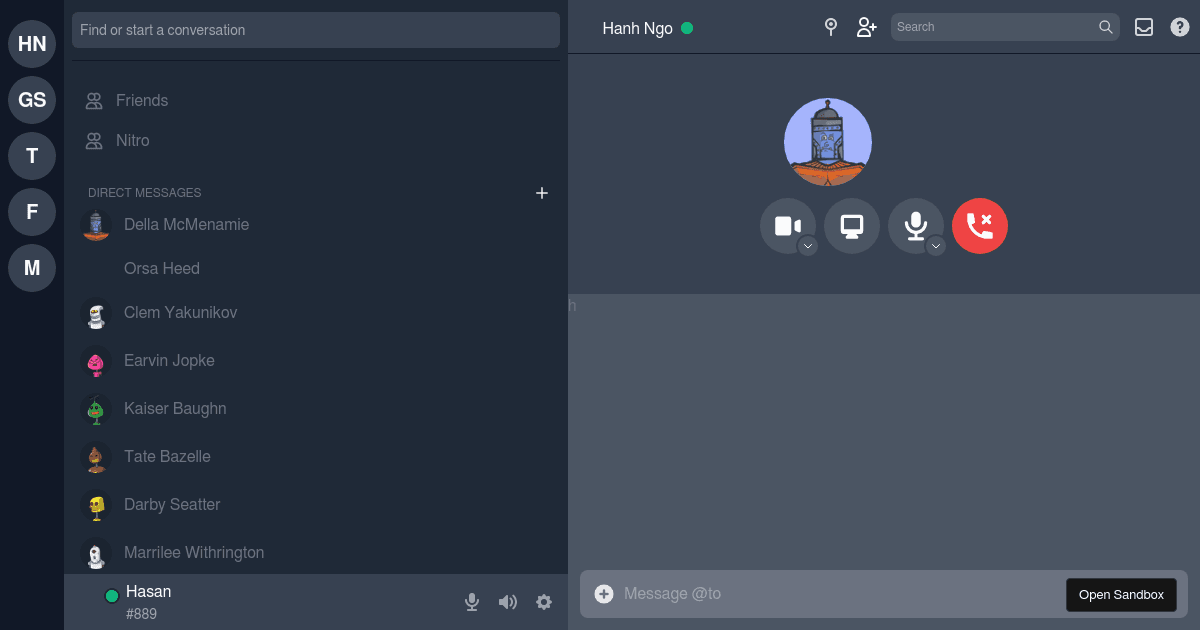1200x630 pixels.
Task: Click the magnifier in the Search box
Action: [x=1106, y=27]
